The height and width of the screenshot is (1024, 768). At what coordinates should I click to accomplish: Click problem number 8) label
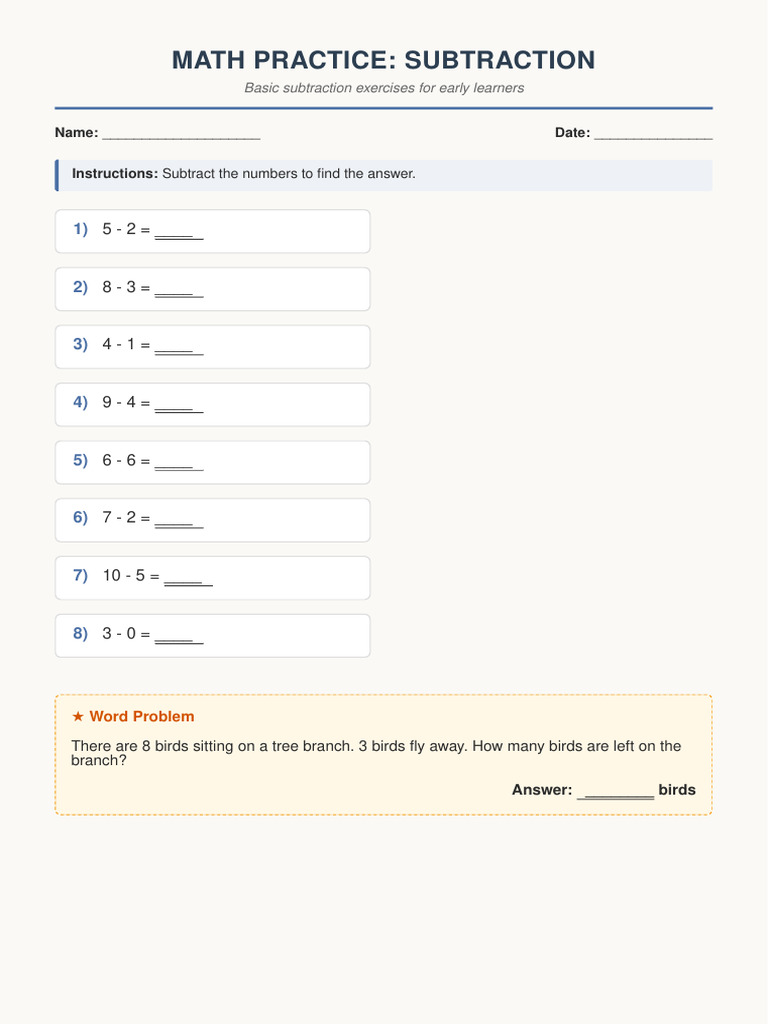80,633
